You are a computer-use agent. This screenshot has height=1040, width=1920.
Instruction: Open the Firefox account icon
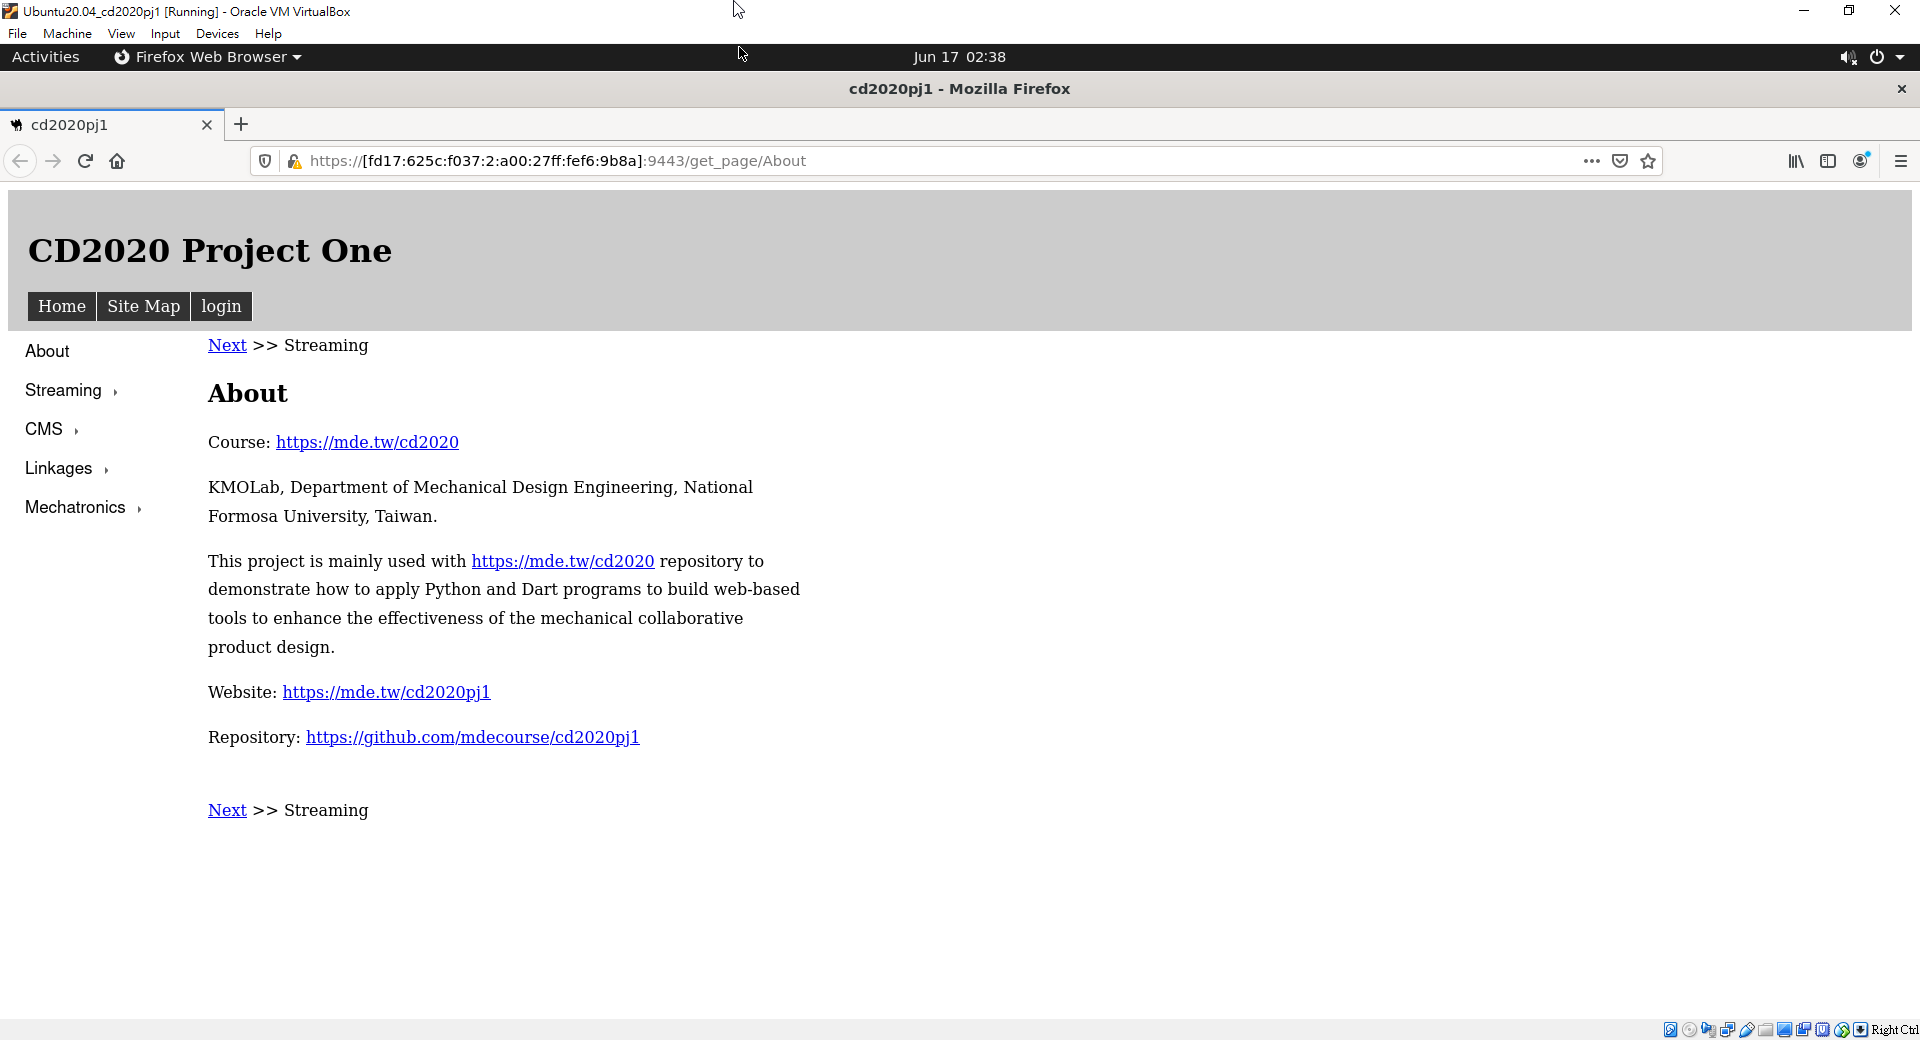coord(1860,161)
